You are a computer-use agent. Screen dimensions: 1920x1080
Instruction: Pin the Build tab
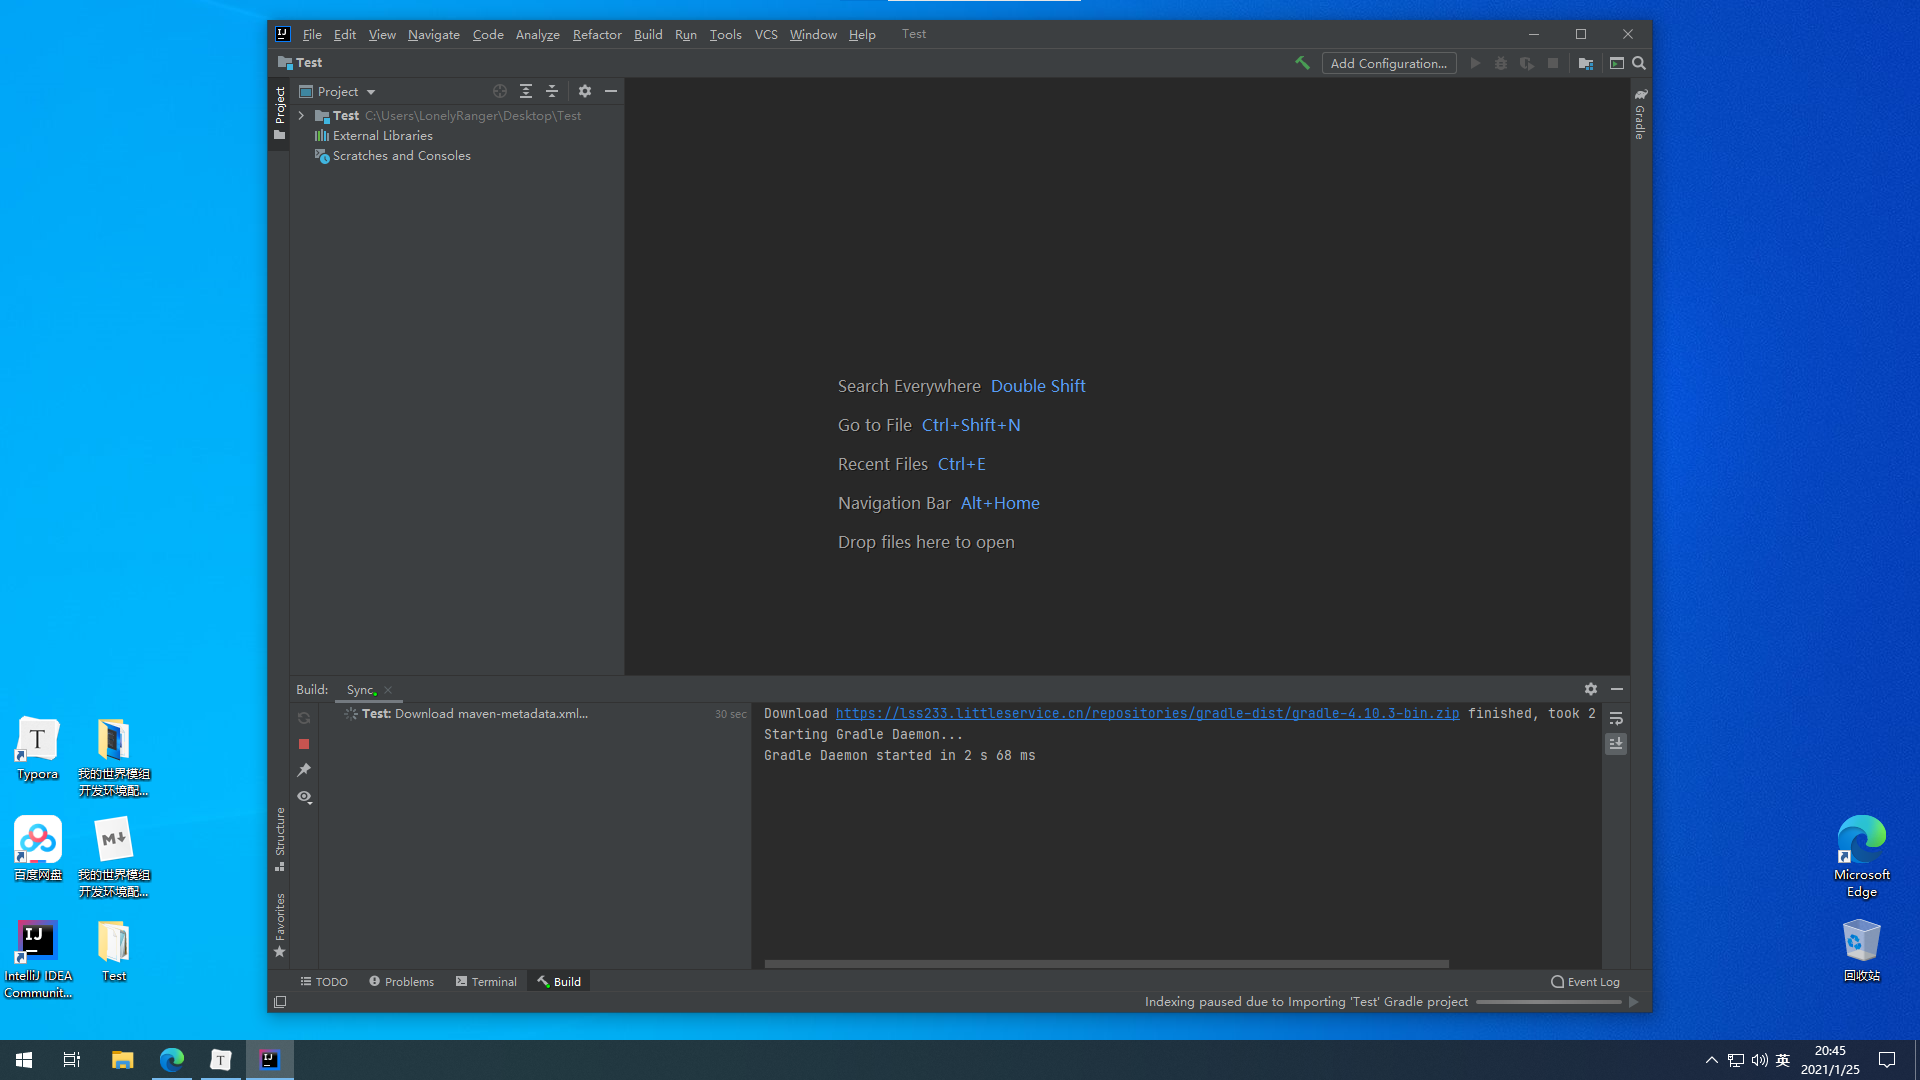[x=304, y=770]
